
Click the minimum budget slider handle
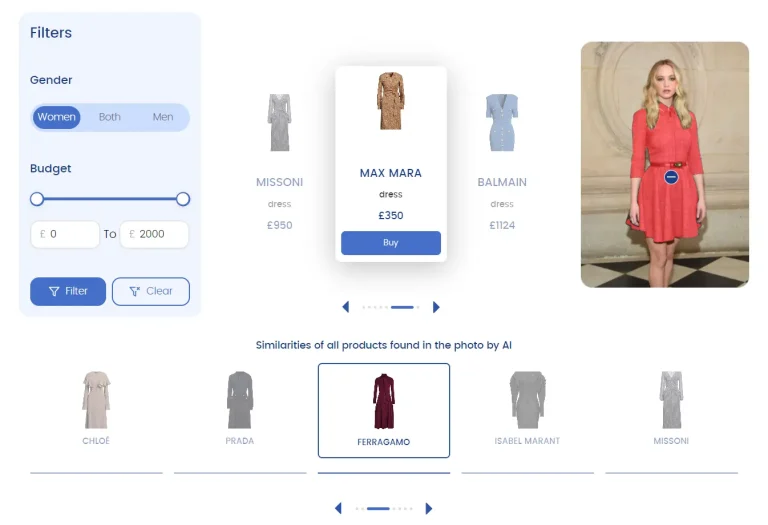pos(37,199)
